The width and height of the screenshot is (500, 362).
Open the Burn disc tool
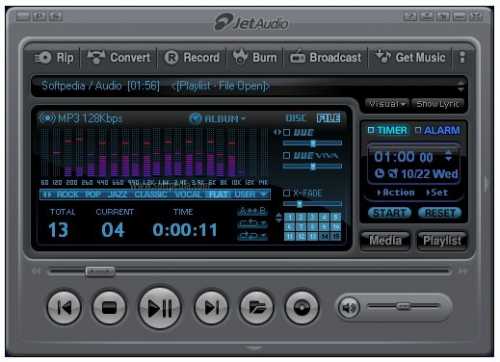[x=255, y=57]
